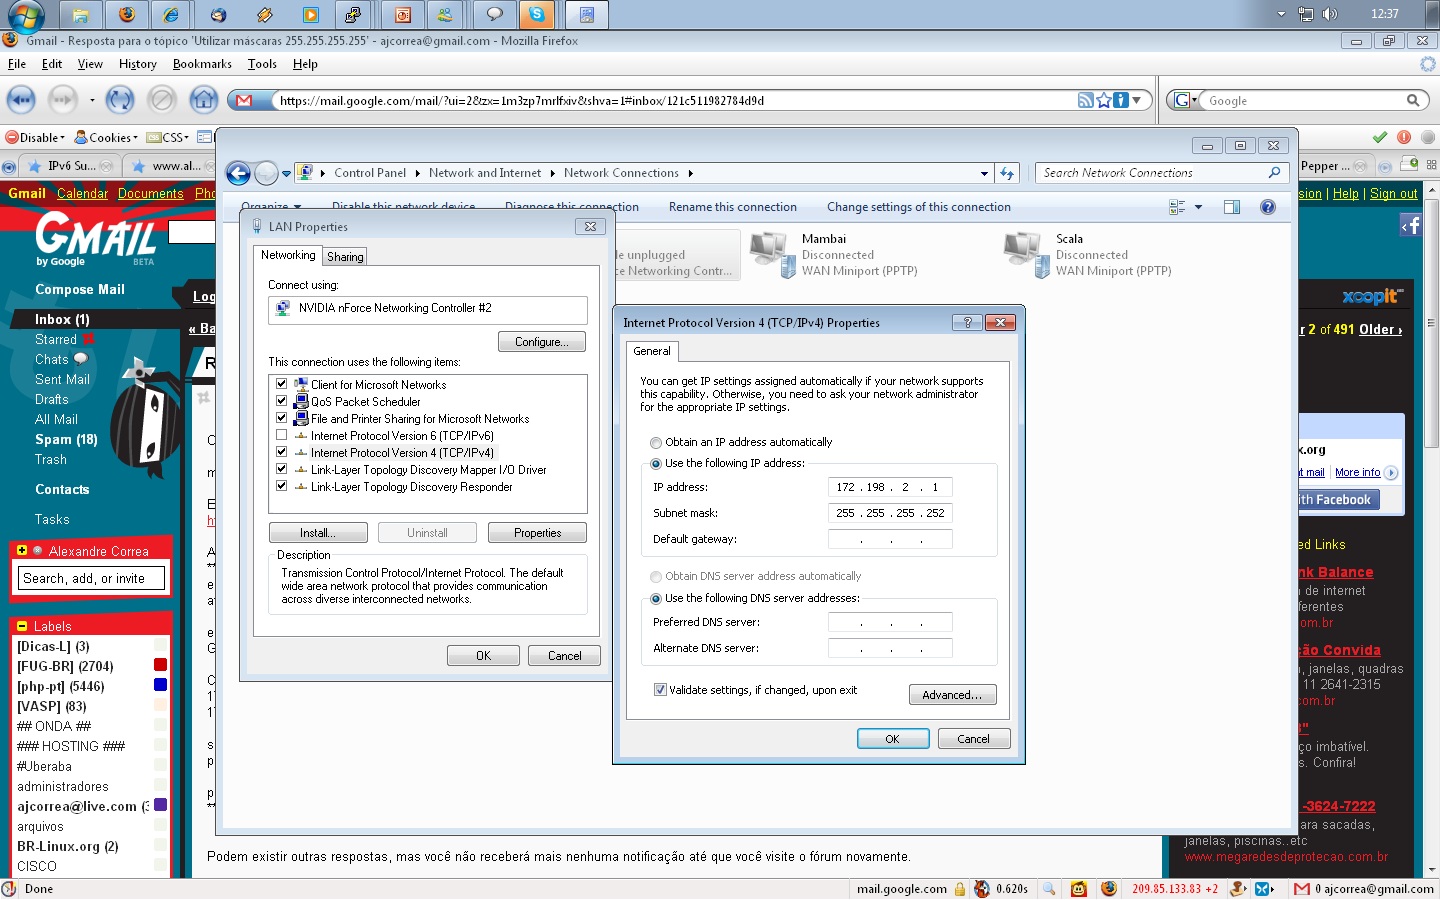The height and width of the screenshot is (900, 1440).
Task: Refresh the Network Connections address bar
Action: pos(1007,173)
